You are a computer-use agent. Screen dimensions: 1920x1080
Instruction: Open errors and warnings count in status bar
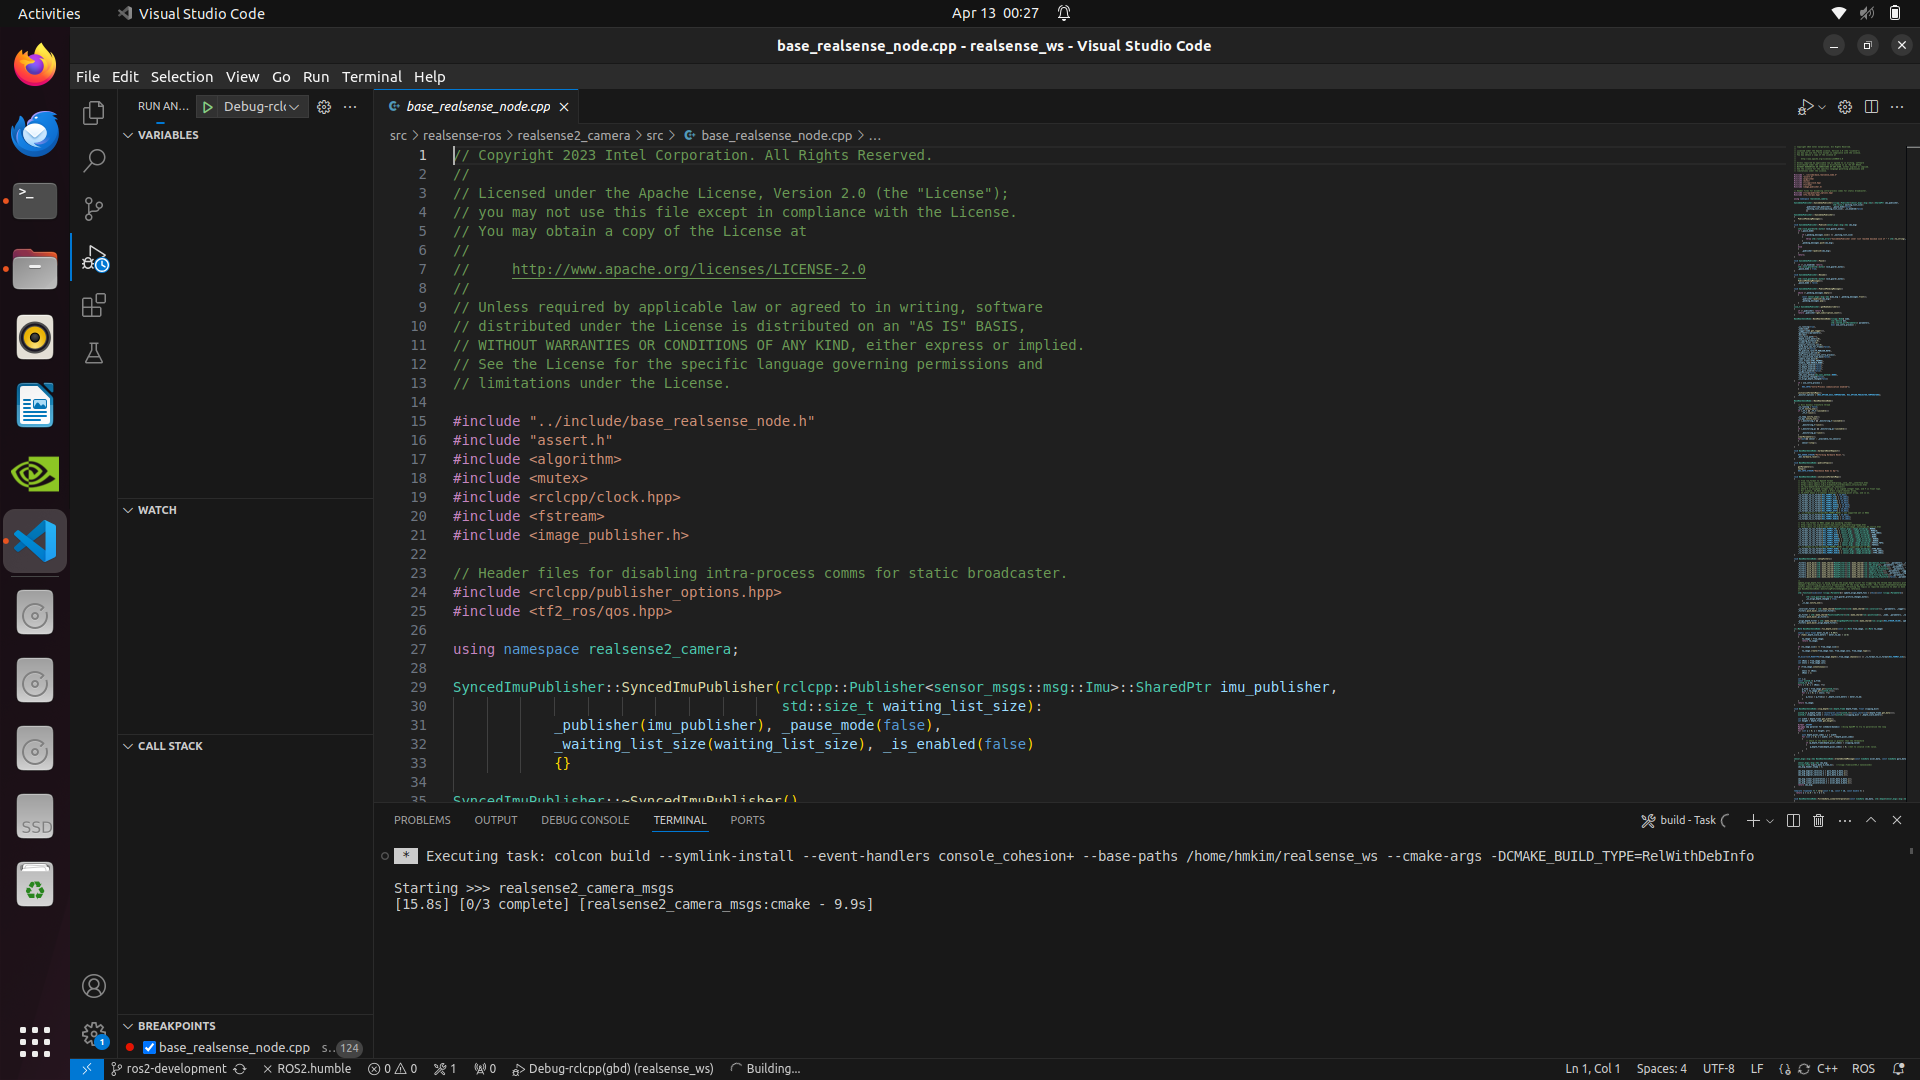[392, 1069]
